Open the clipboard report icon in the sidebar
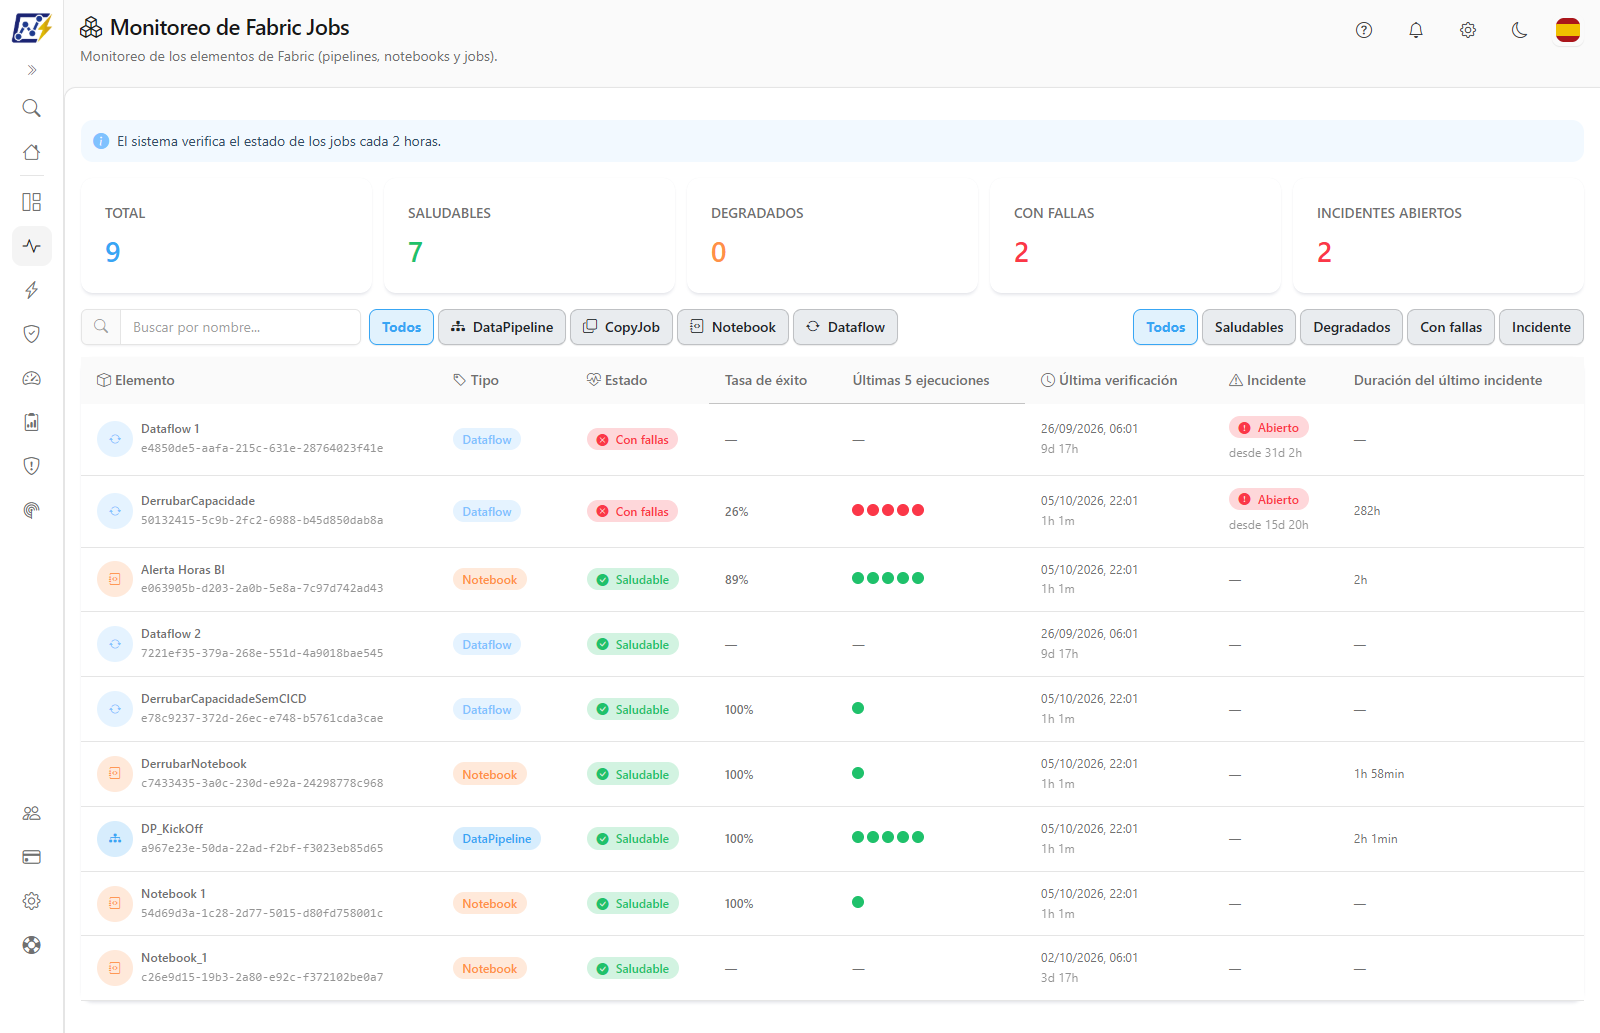The height and width of the screenshot is (1033, 1600). click(32, 422)
